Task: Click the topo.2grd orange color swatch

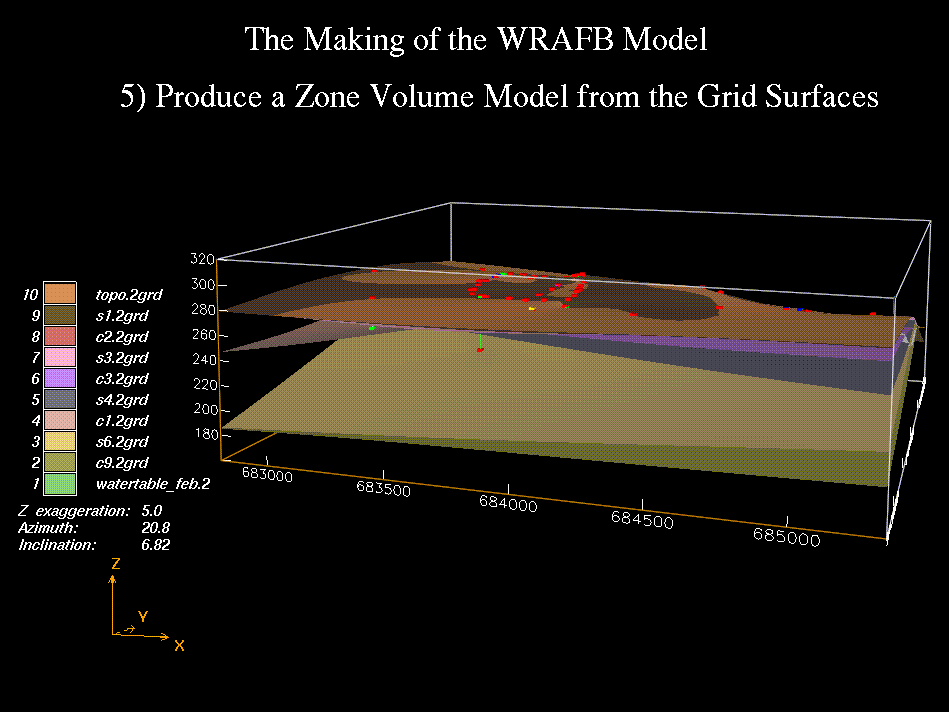Action: pyautogui.click(x=61, y=294)
